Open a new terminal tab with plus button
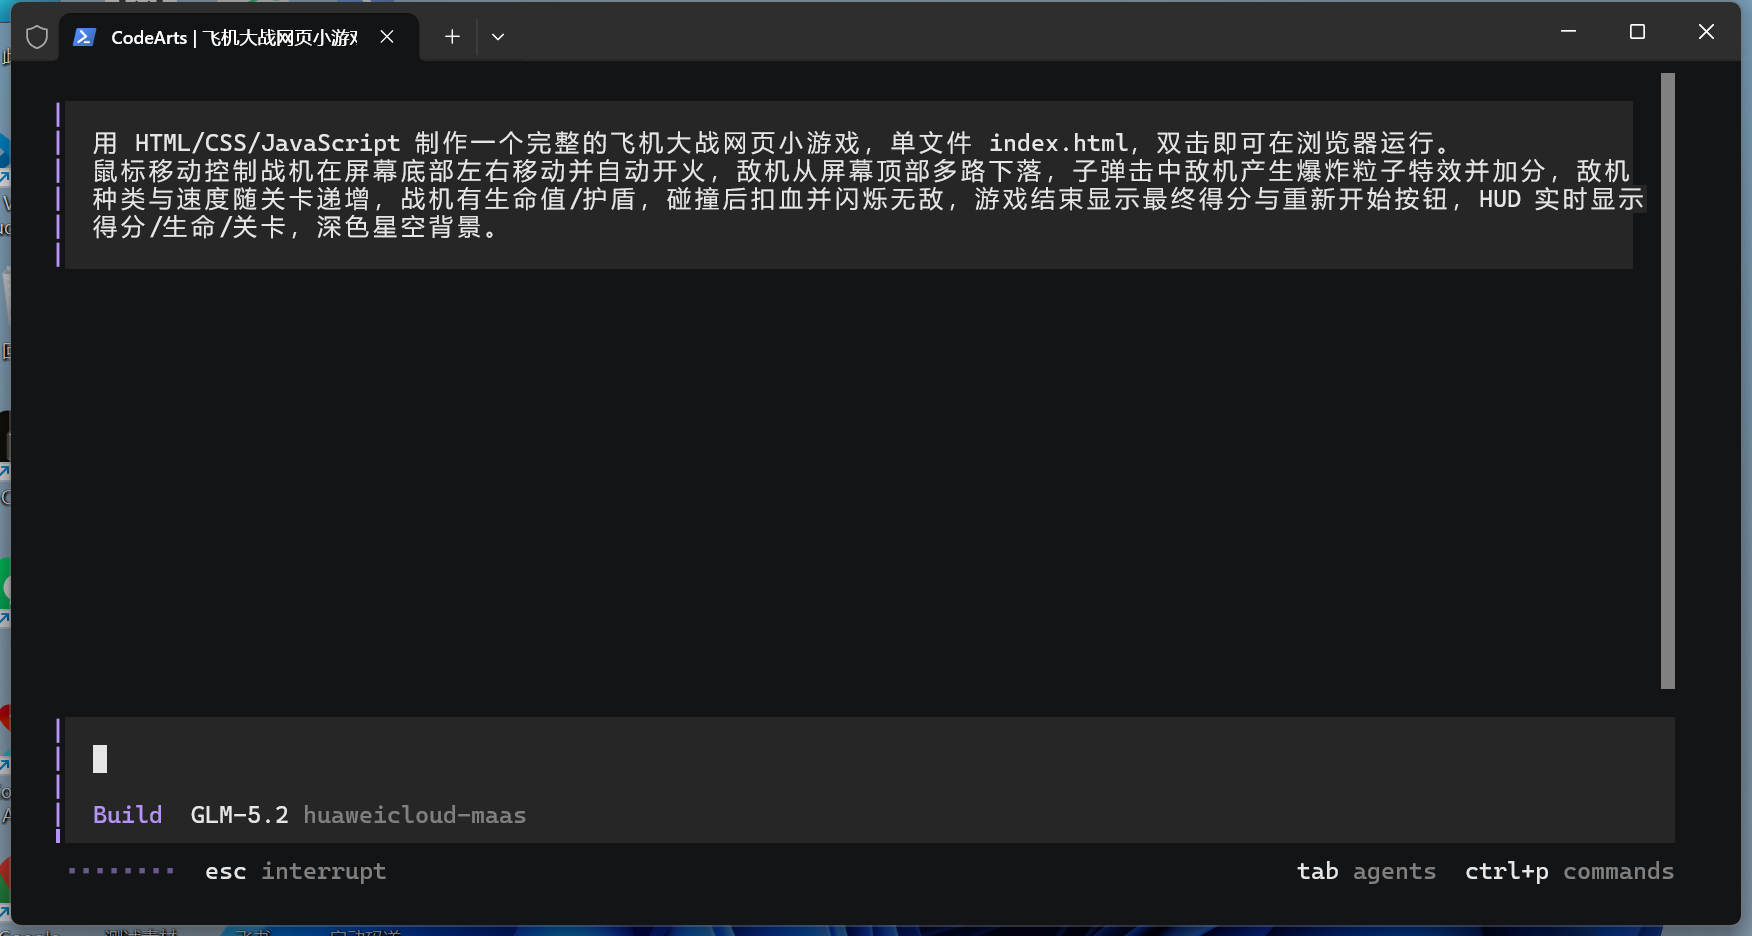Screen dimensions: 1752x936 [452, 37]
